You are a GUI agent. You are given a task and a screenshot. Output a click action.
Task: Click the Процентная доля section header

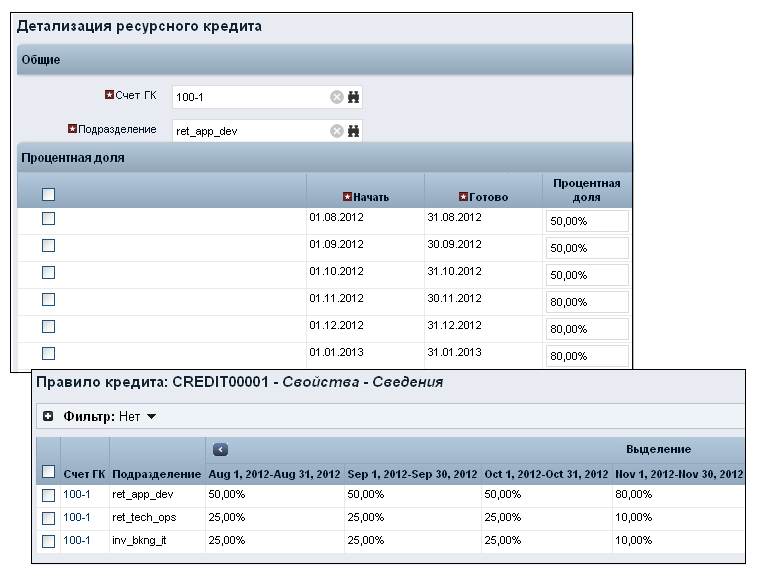tap(325, 158)
